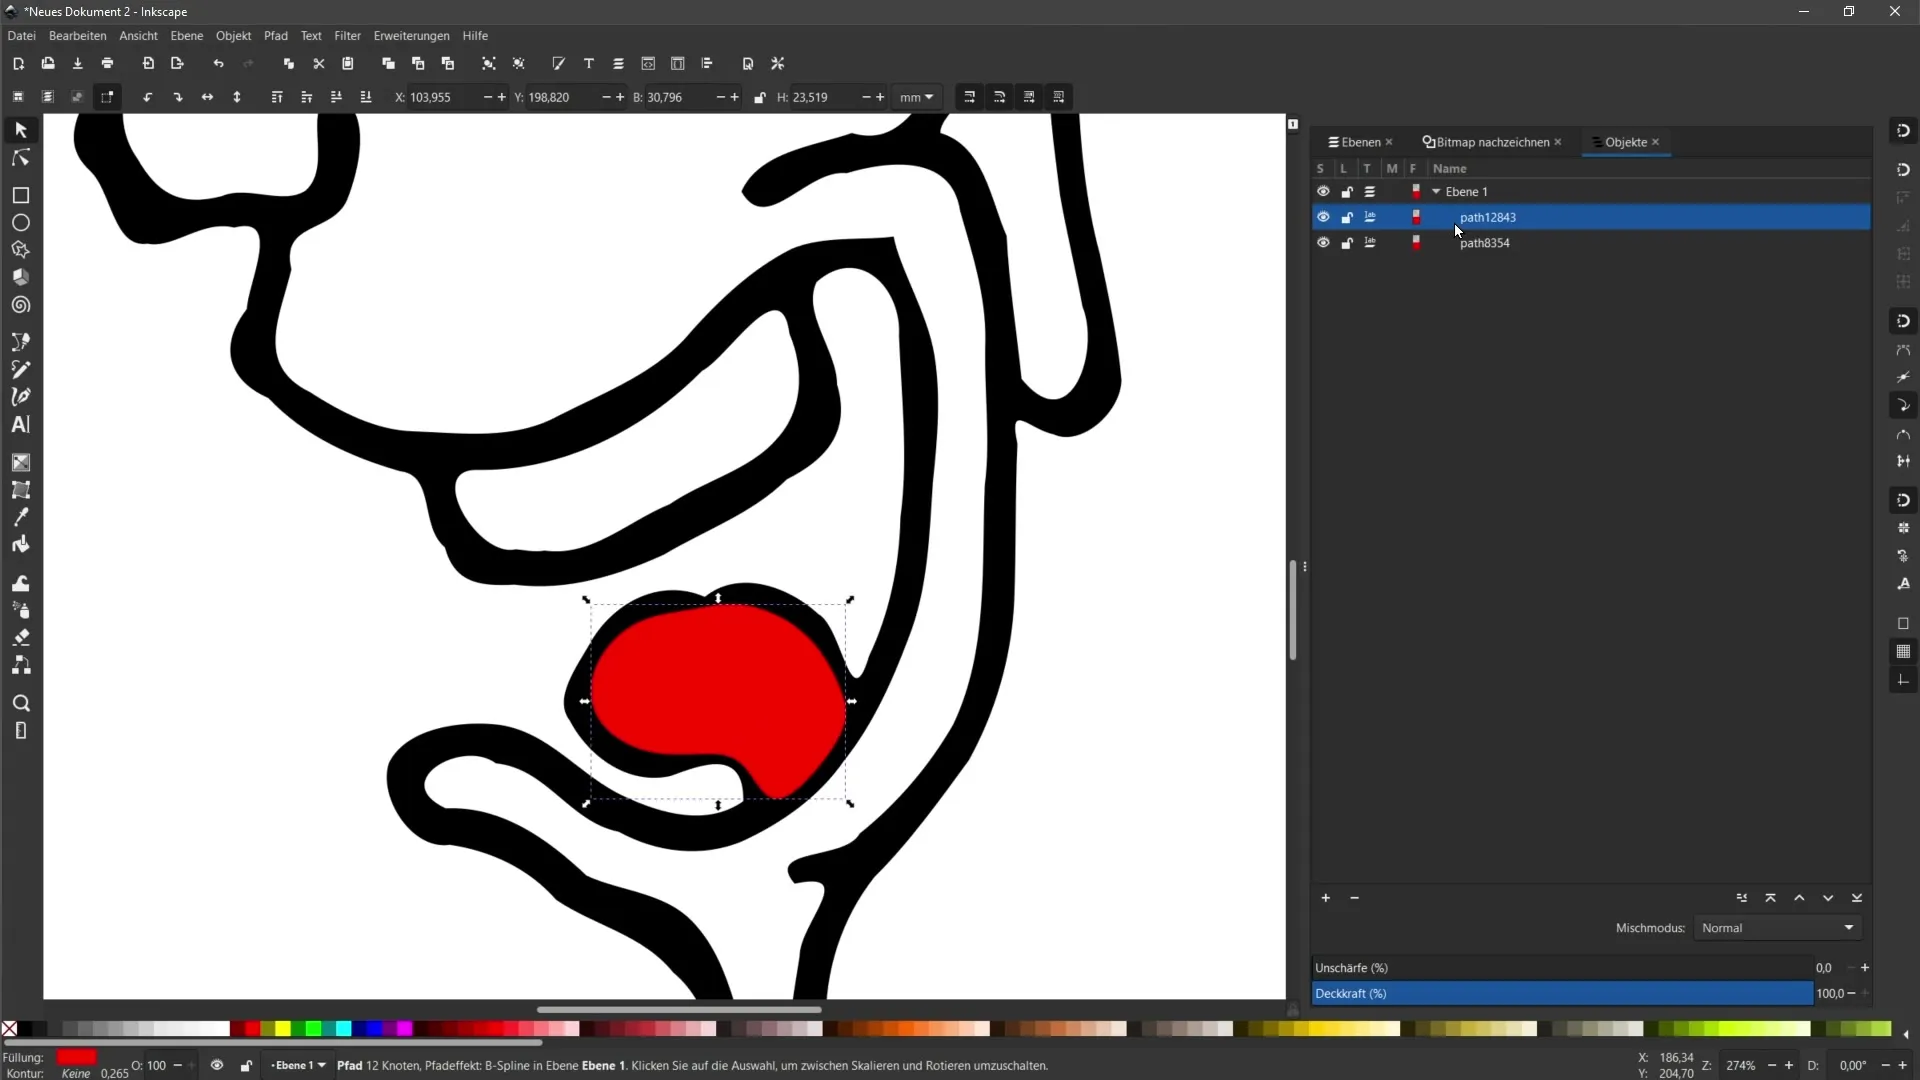Image resolution: width=1920 pixels, height=1080 pixels.
Task: Toggle visibility of Ebene 1
Action: click(x=1323, y=191)
